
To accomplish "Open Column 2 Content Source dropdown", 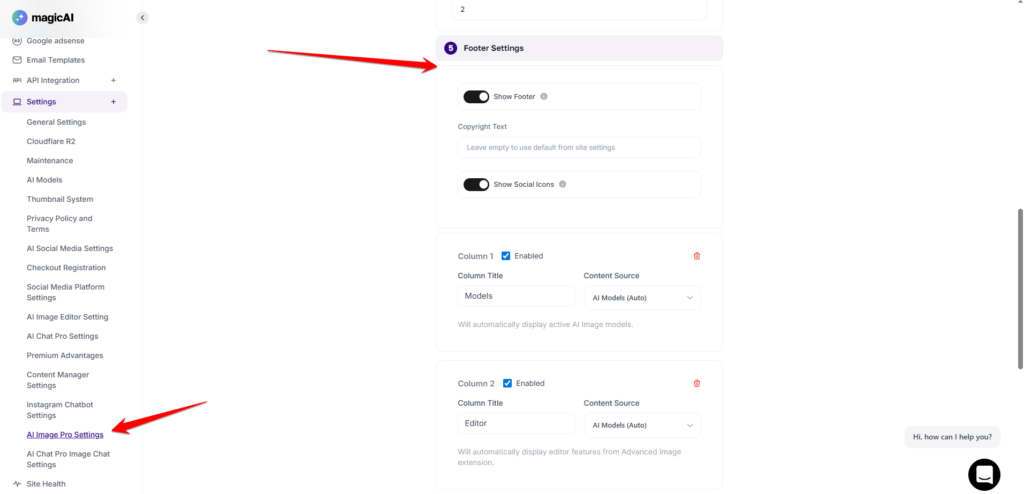I will tap(642, 425).
